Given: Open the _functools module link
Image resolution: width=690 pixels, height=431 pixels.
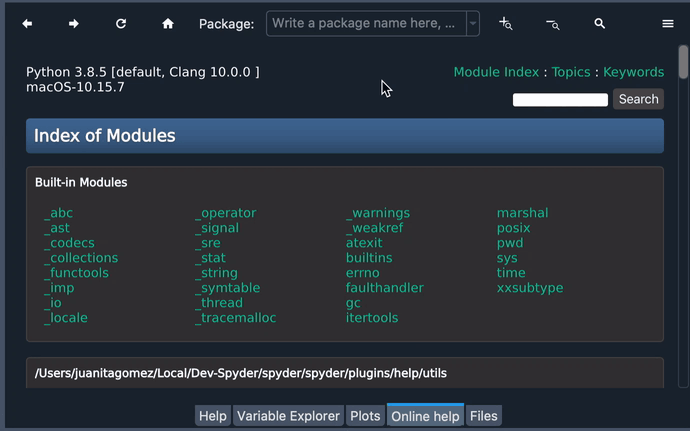Looking at the screenshot, I should (76, 273).
